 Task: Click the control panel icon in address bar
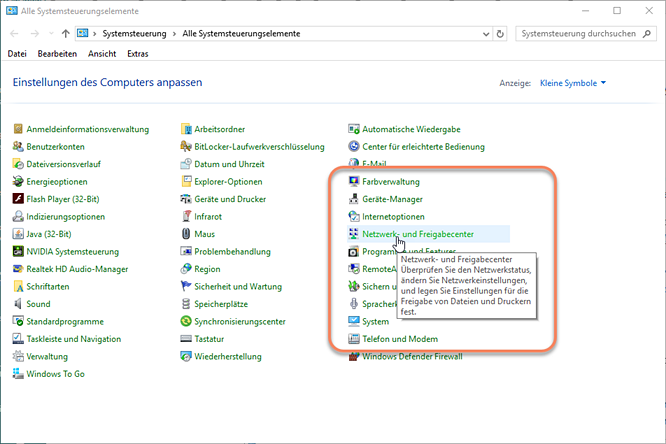point(83,33)
